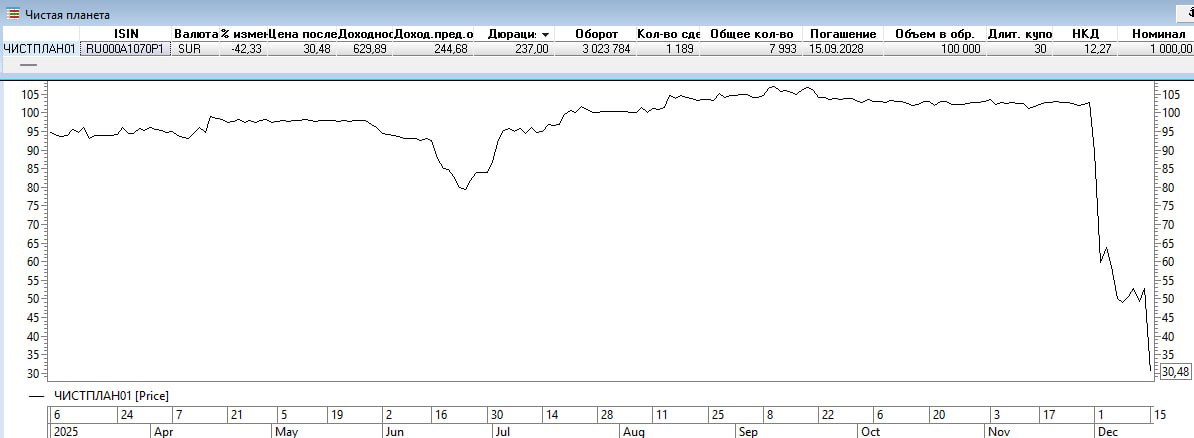Click the Погашение column header
Image resolution: width=1194 pixels, height=438 pixels.
coord(842,34)
